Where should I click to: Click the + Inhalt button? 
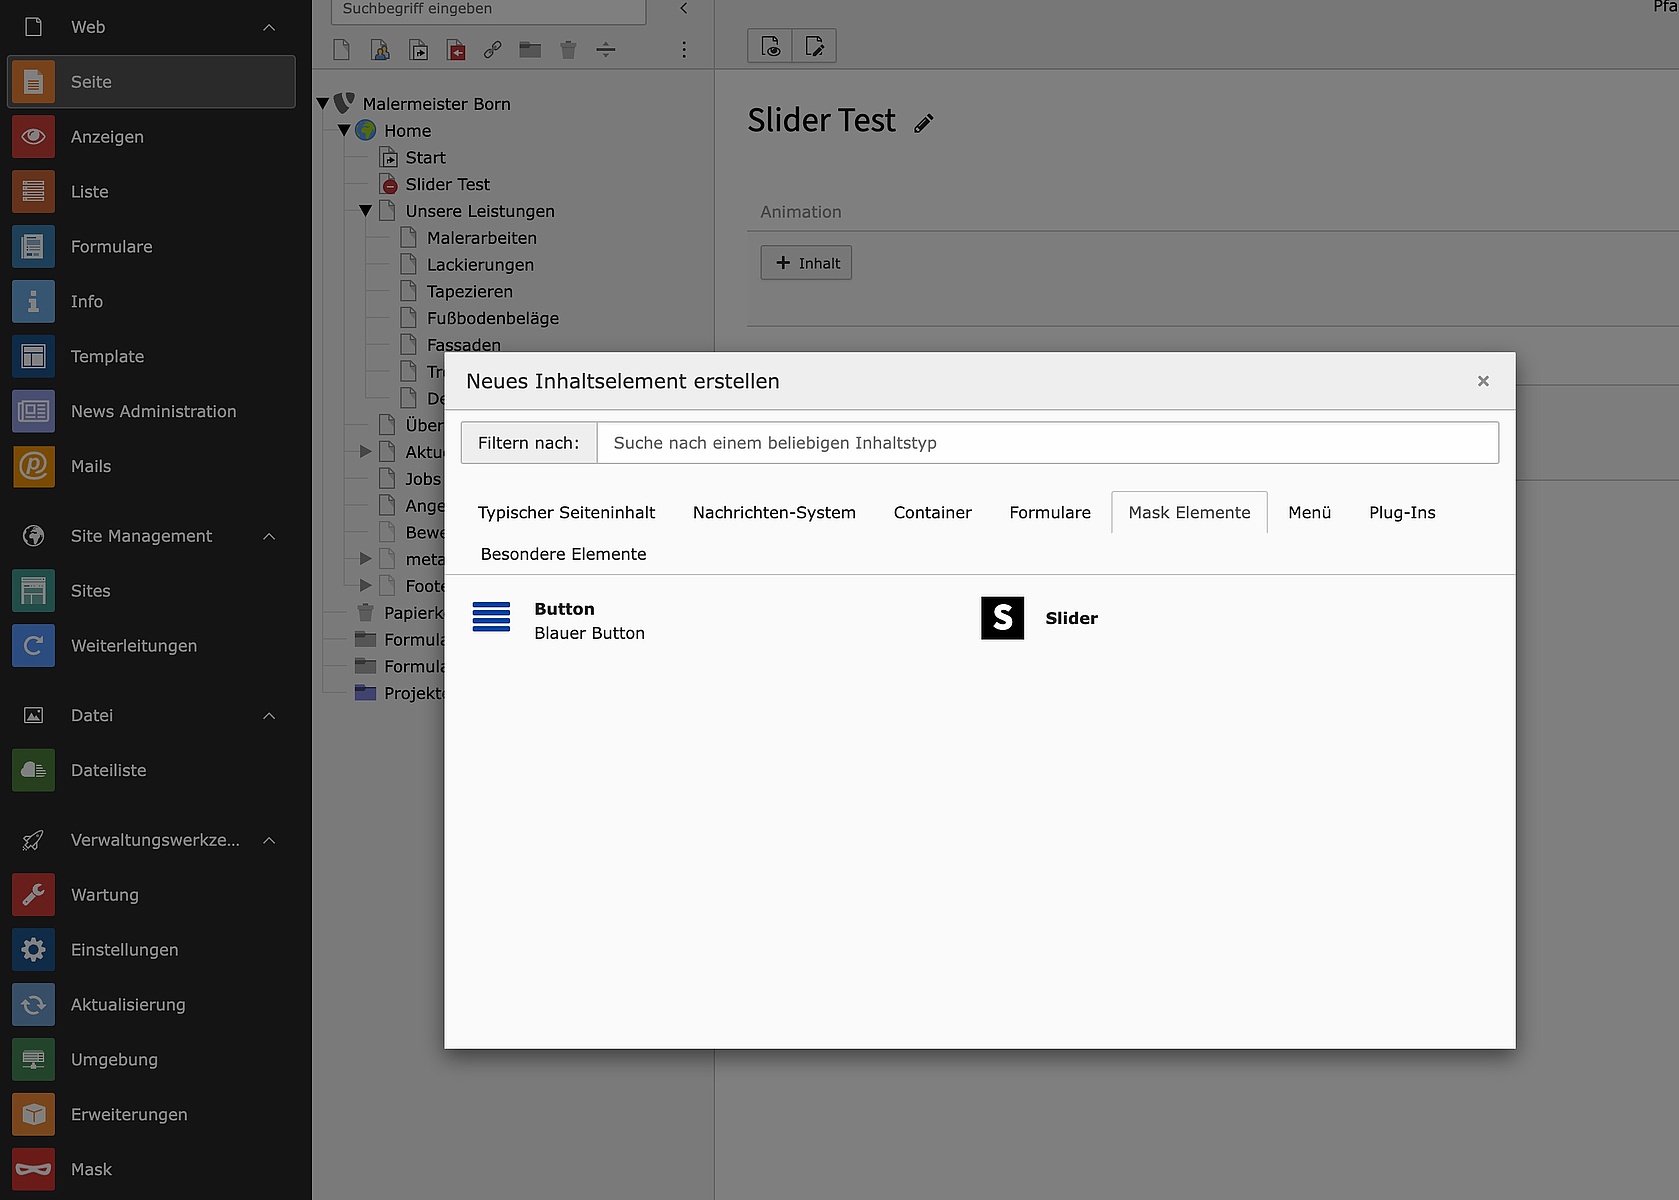coord(806,263)
